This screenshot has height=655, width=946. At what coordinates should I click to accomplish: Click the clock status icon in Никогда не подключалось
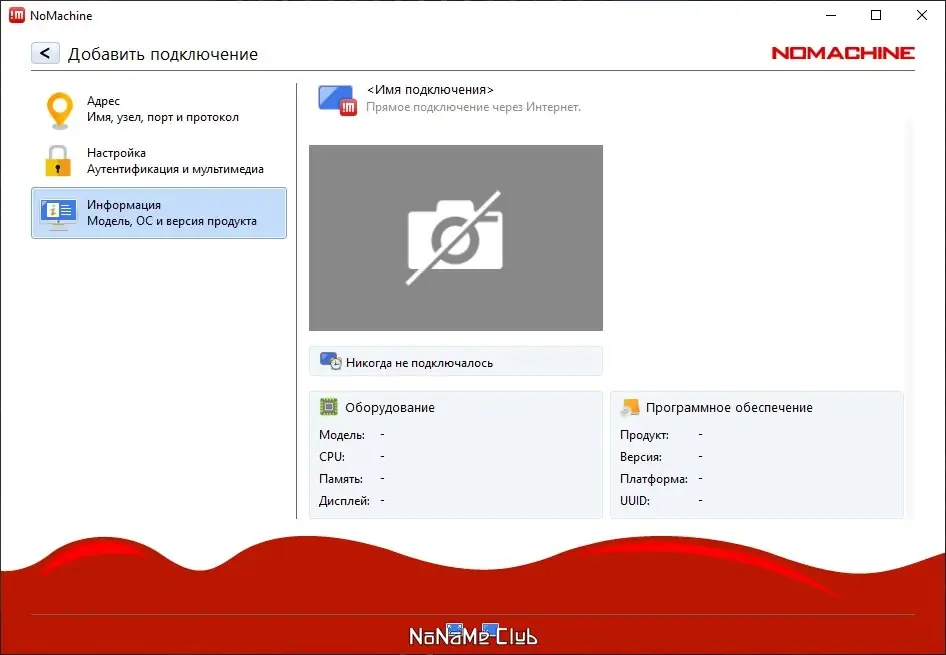click(330, 360)
